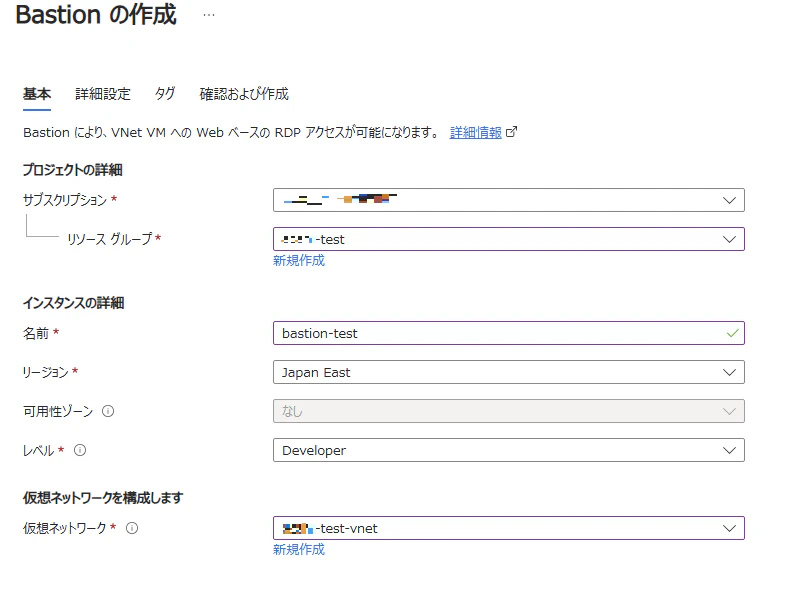
Task: Click the chevron arrow in the サブスクリプション box
Action: (x=729, y=200)
